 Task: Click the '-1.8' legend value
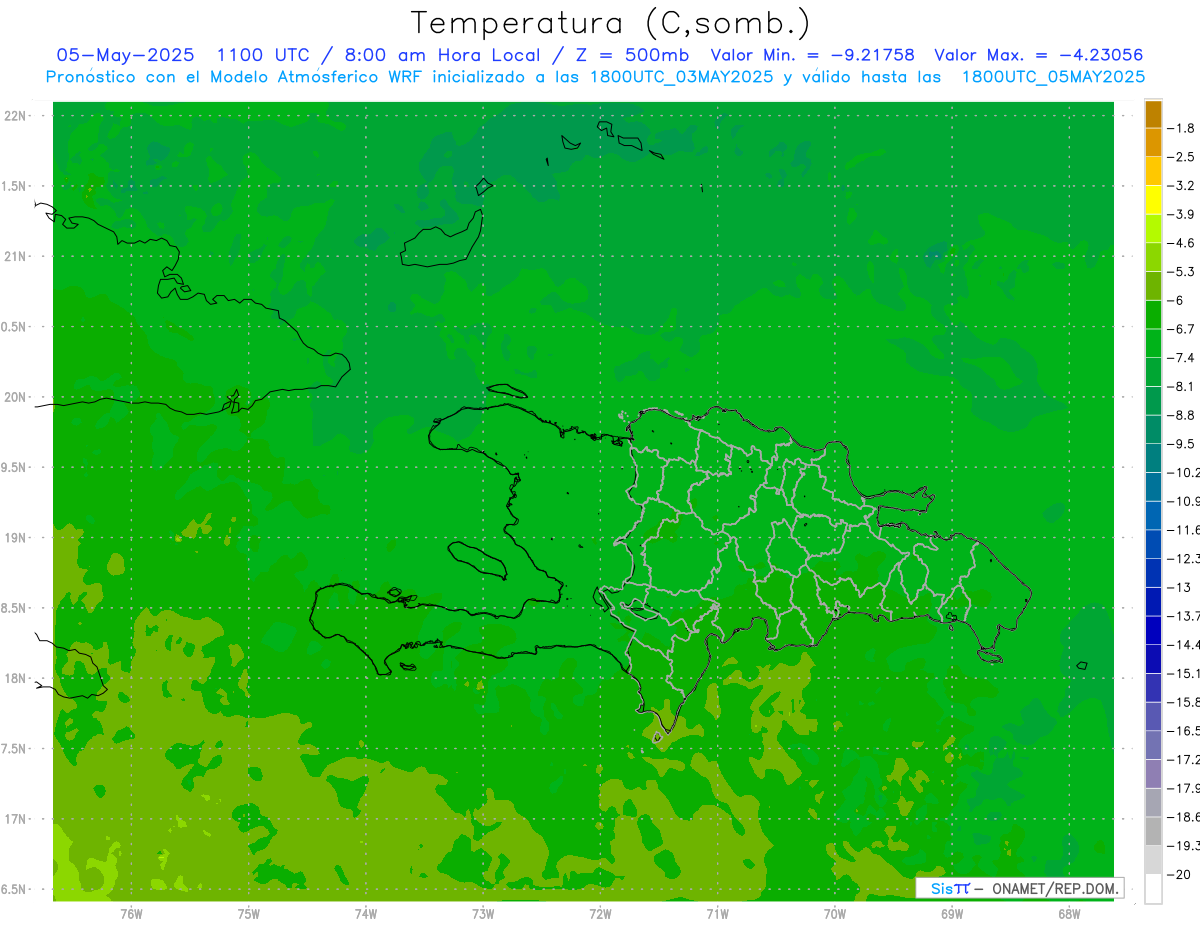(1180, 128)
